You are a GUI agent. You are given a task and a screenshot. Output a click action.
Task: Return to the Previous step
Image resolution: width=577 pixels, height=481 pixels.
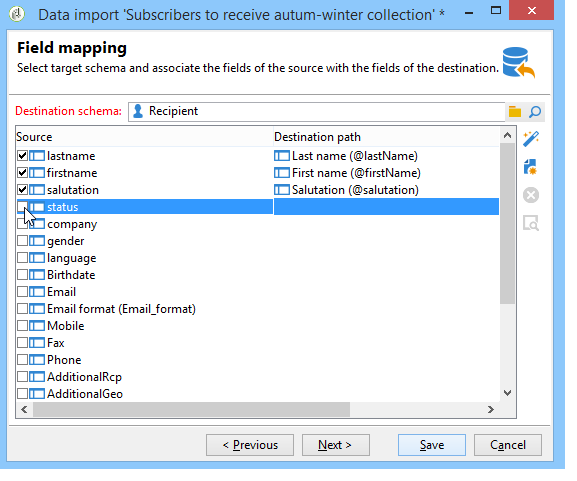[250, 445]
